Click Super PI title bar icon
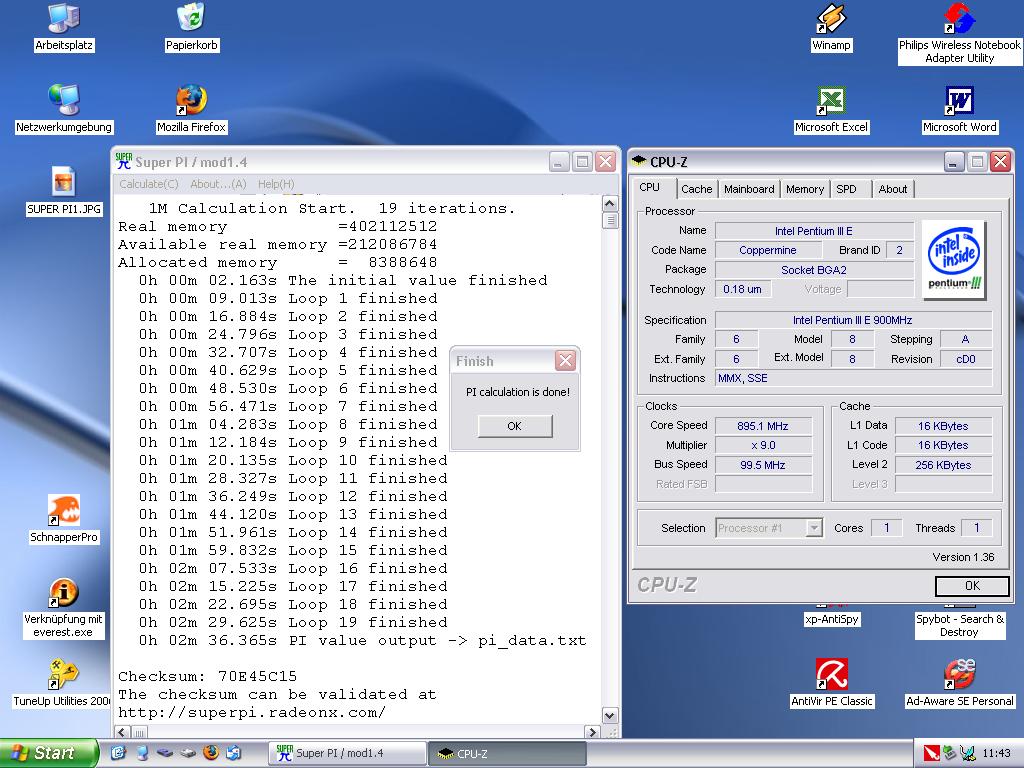This screenshot has width=1024, height=768. [x=123, y=161]
